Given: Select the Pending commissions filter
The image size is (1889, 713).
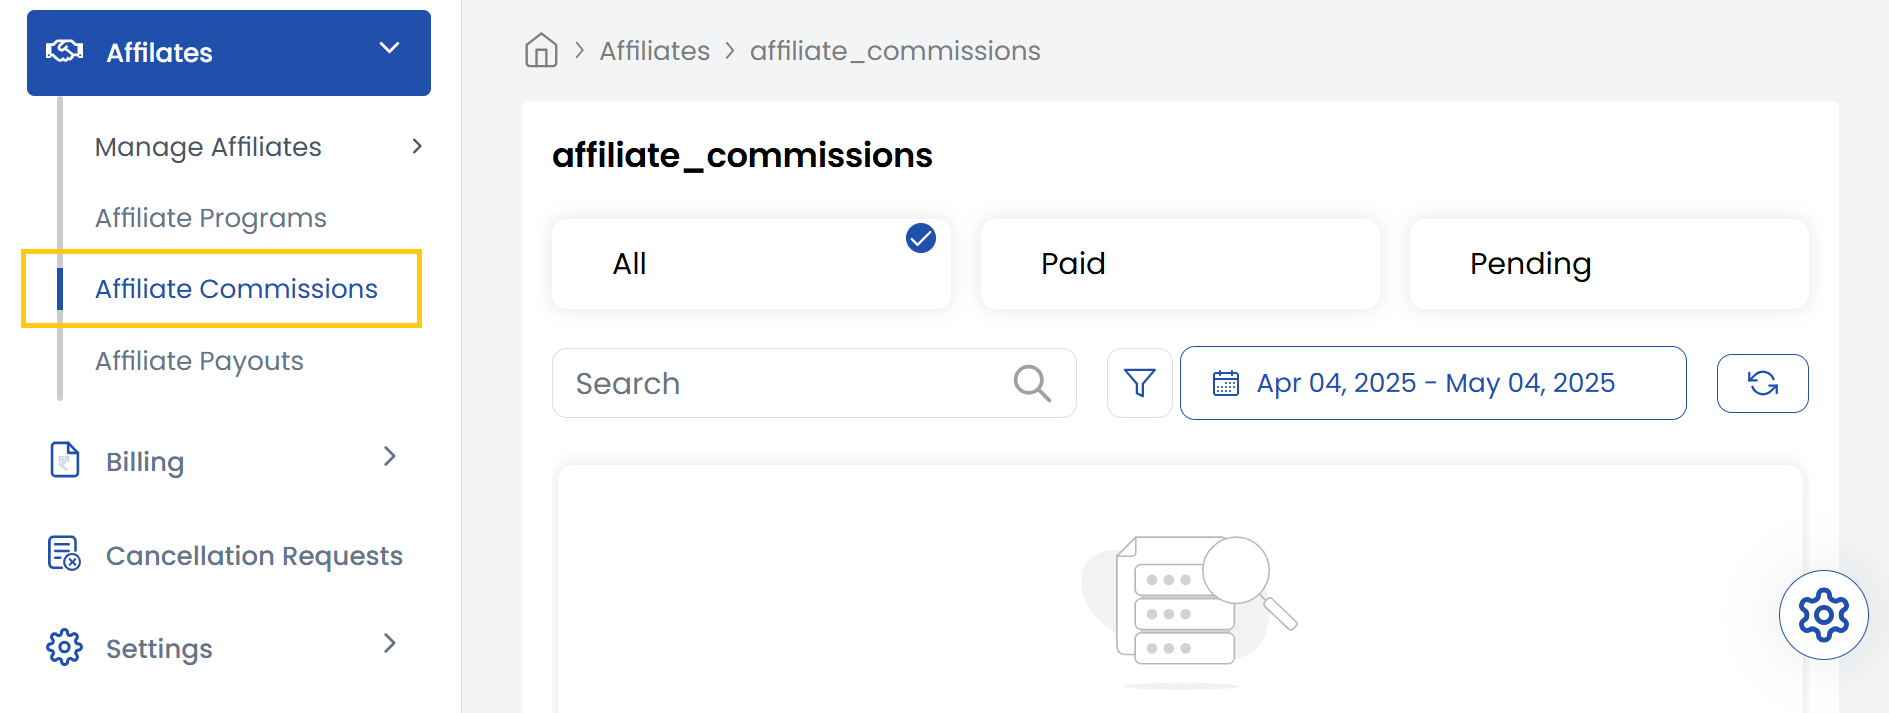Looking at the screenshot, I should (x=1608, y=263).
